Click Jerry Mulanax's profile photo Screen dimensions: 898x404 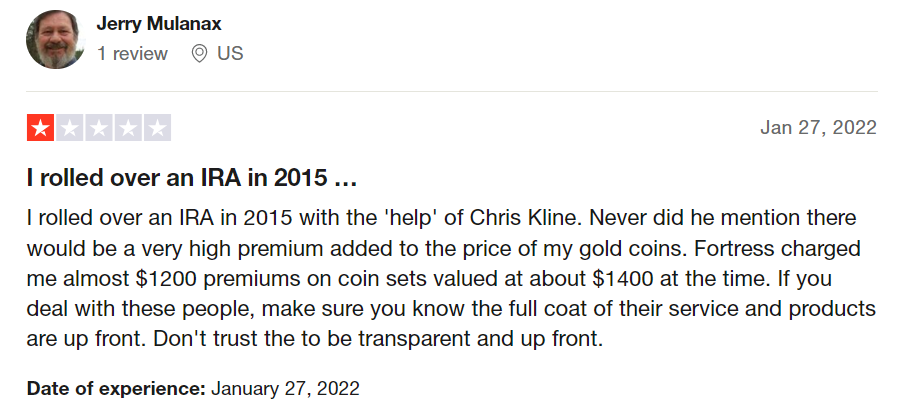point(55,39)
